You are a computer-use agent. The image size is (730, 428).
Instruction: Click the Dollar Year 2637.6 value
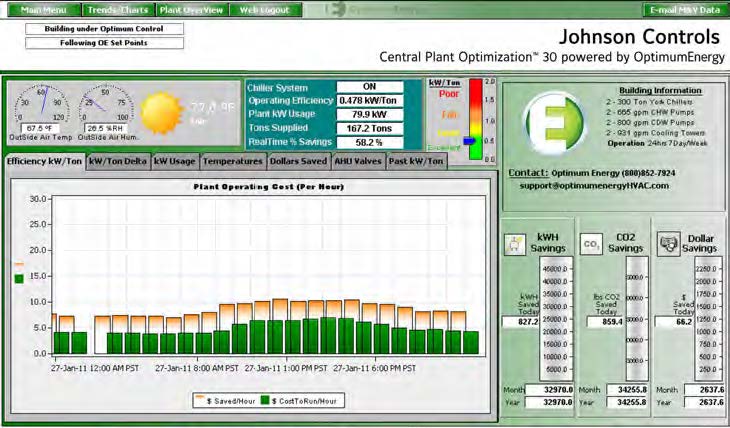click(705, 402)
